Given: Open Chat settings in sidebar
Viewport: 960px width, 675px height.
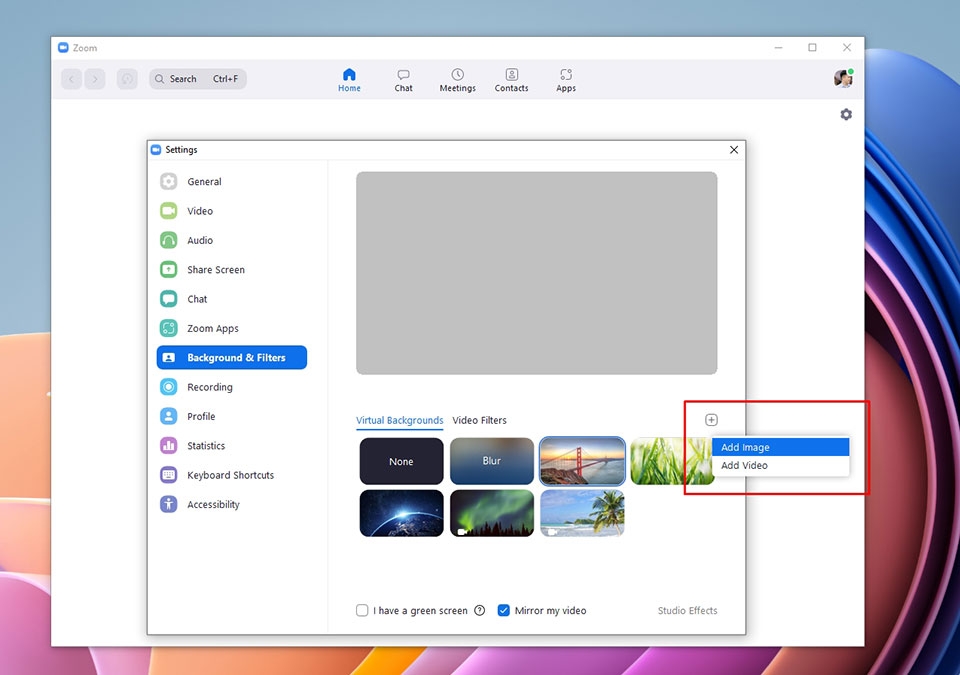Looking at the screenshot, I should point(233,300).
